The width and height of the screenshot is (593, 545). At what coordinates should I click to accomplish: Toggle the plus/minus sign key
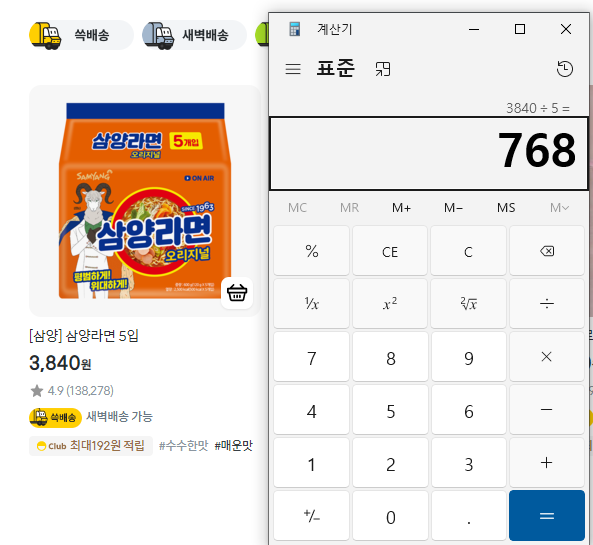(x=311, y=516)
